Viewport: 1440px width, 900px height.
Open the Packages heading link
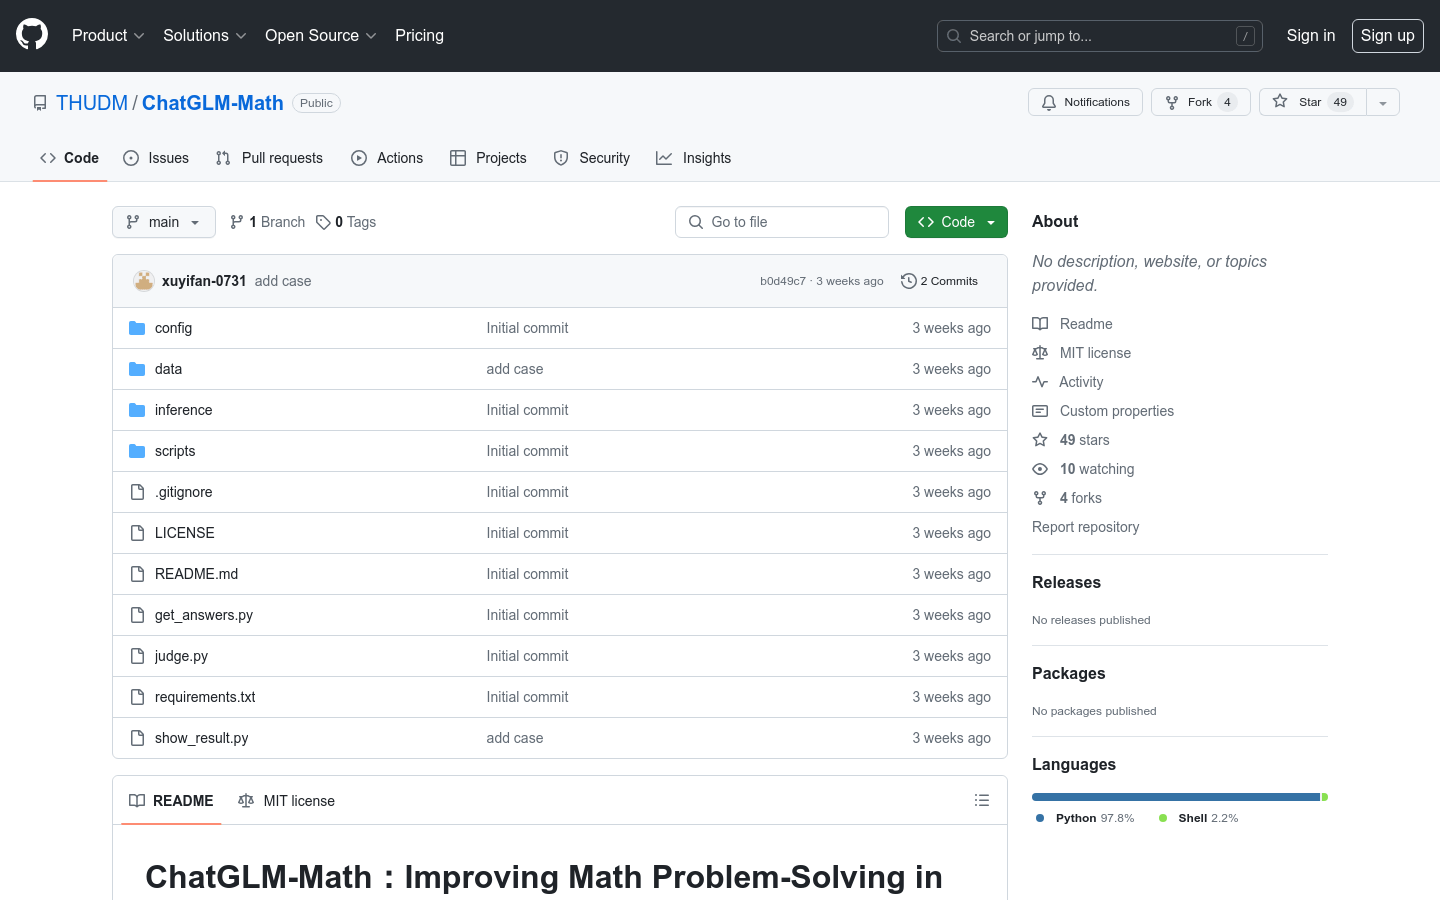(x=1068, y=673)
